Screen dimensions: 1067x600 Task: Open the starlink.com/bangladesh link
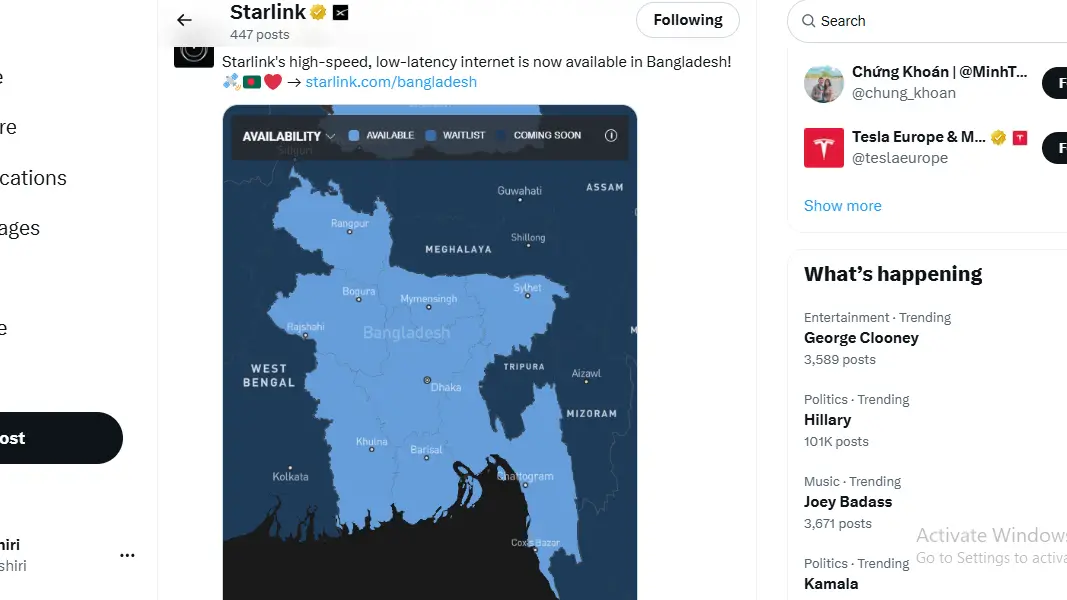point(391,82)
